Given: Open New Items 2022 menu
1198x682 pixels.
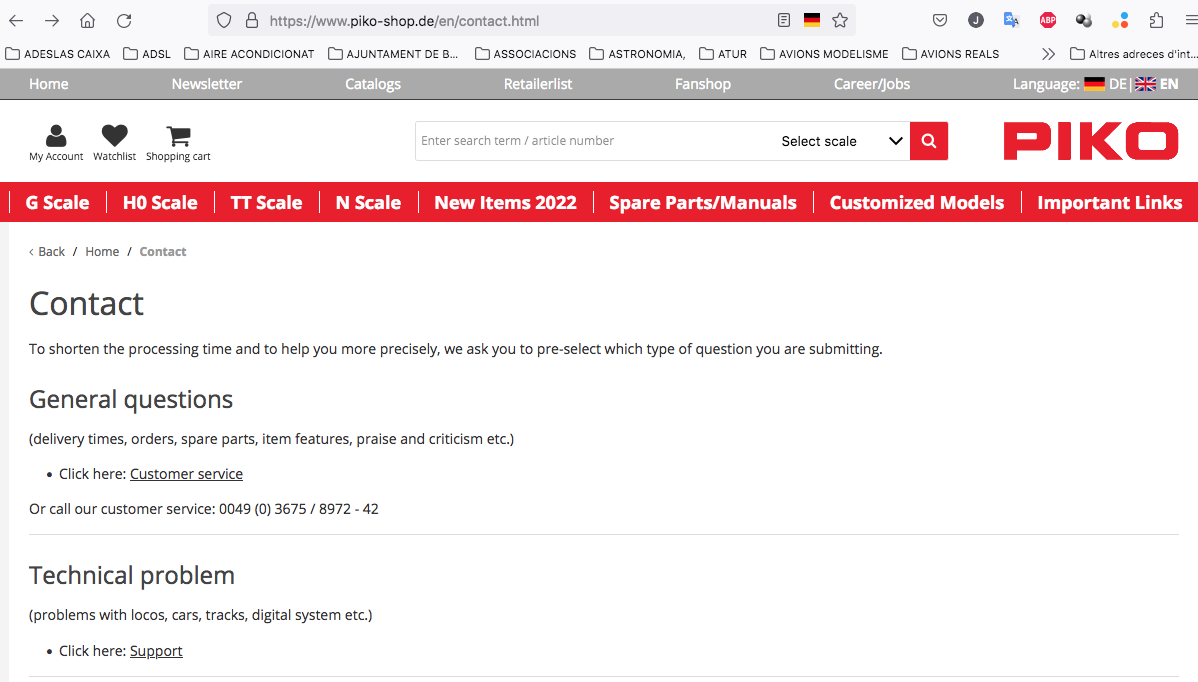Looking at the screenshot, I should 505,202.
